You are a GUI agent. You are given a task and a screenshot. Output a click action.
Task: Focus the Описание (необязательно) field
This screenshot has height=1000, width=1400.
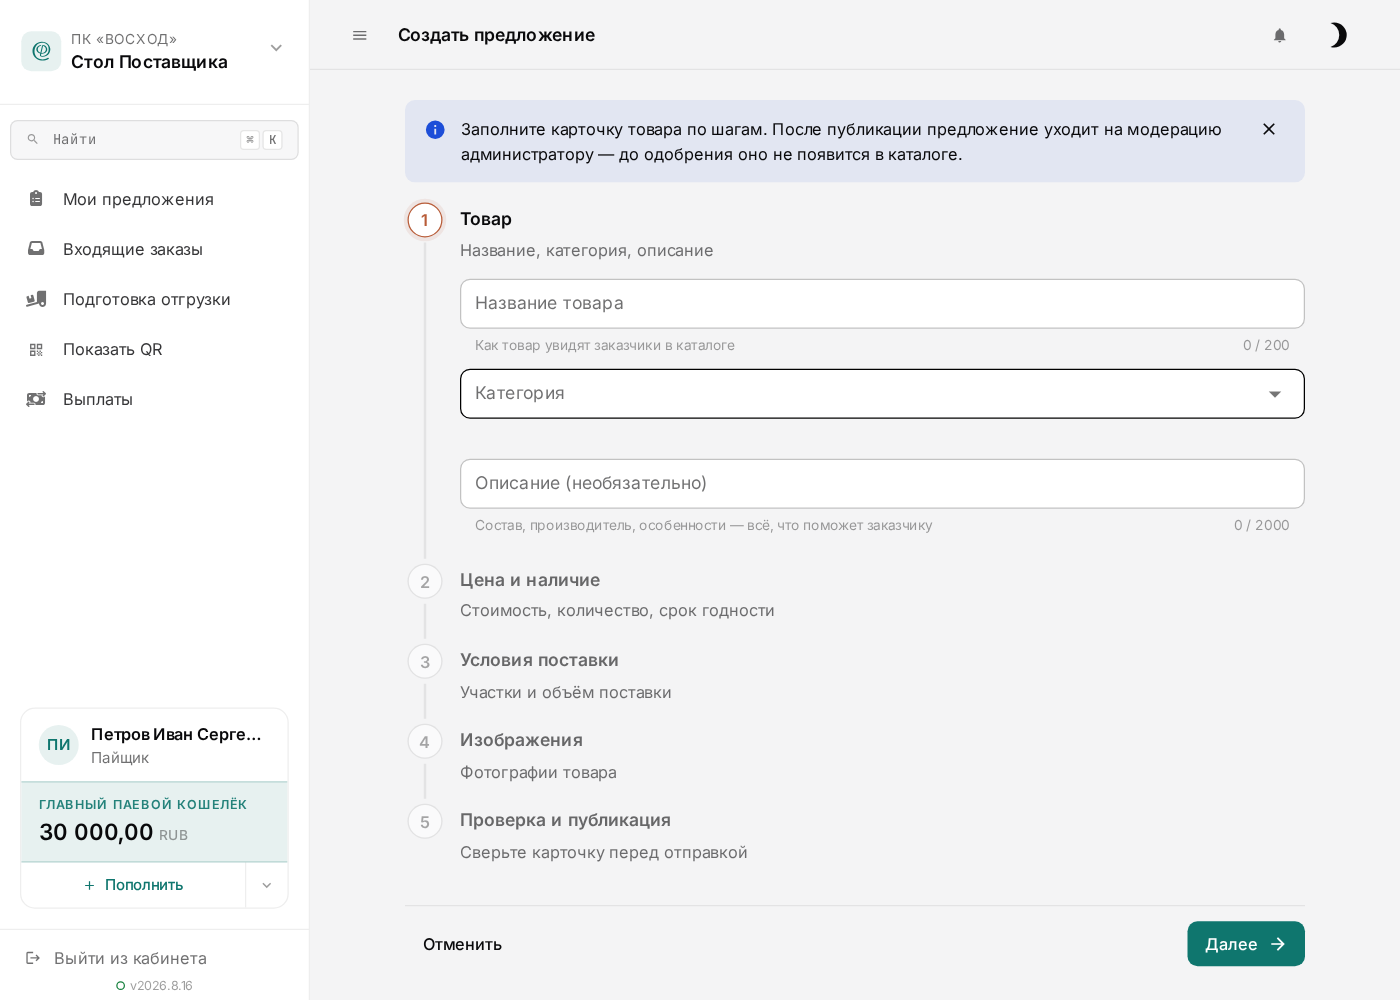pyautogui.click(x=882, y=484)
